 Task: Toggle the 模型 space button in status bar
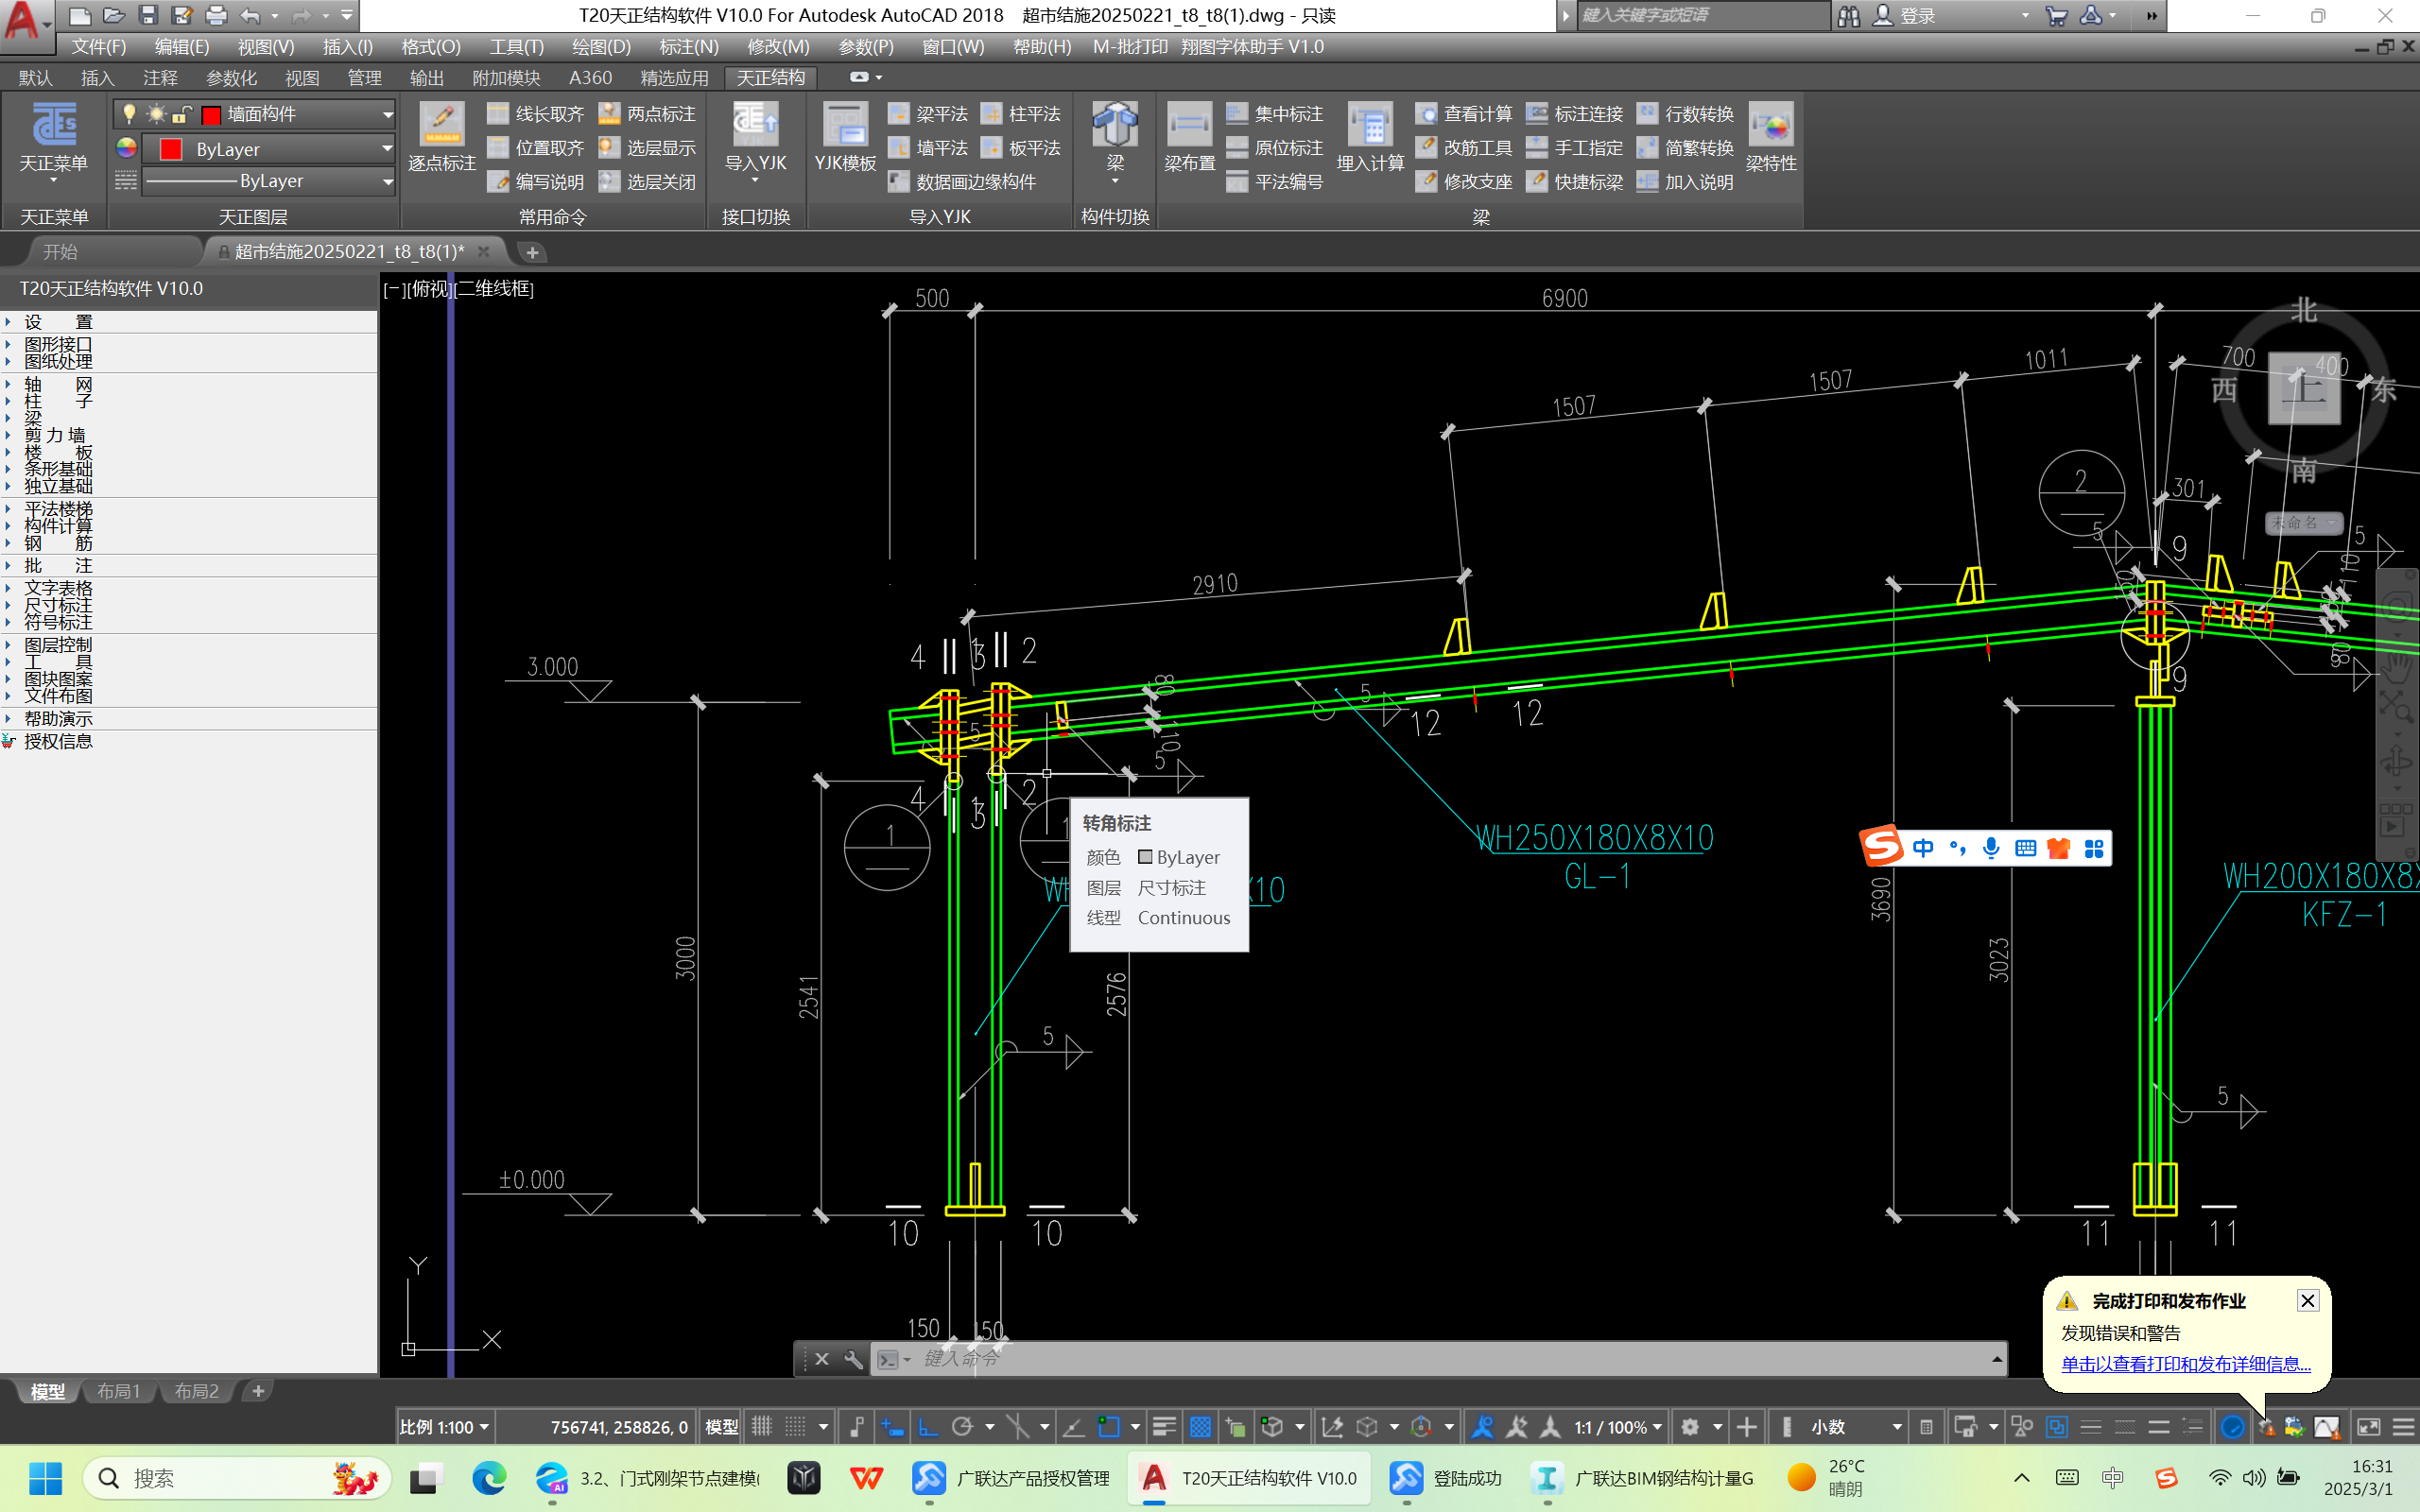coord(721,1427)
